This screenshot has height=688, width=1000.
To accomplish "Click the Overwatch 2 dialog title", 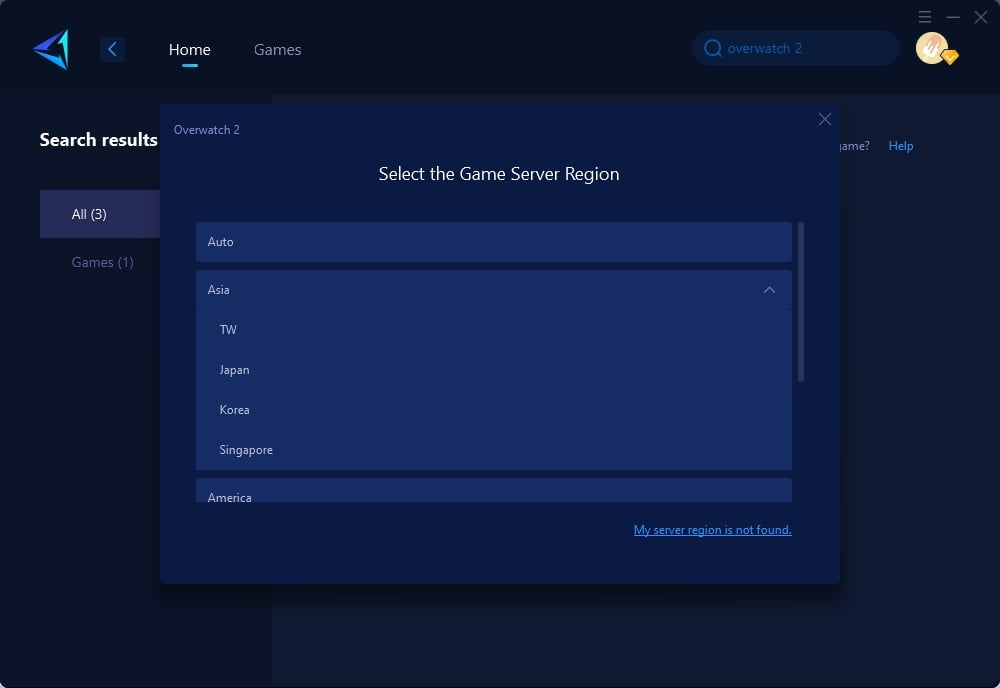I will pos(207,130).
